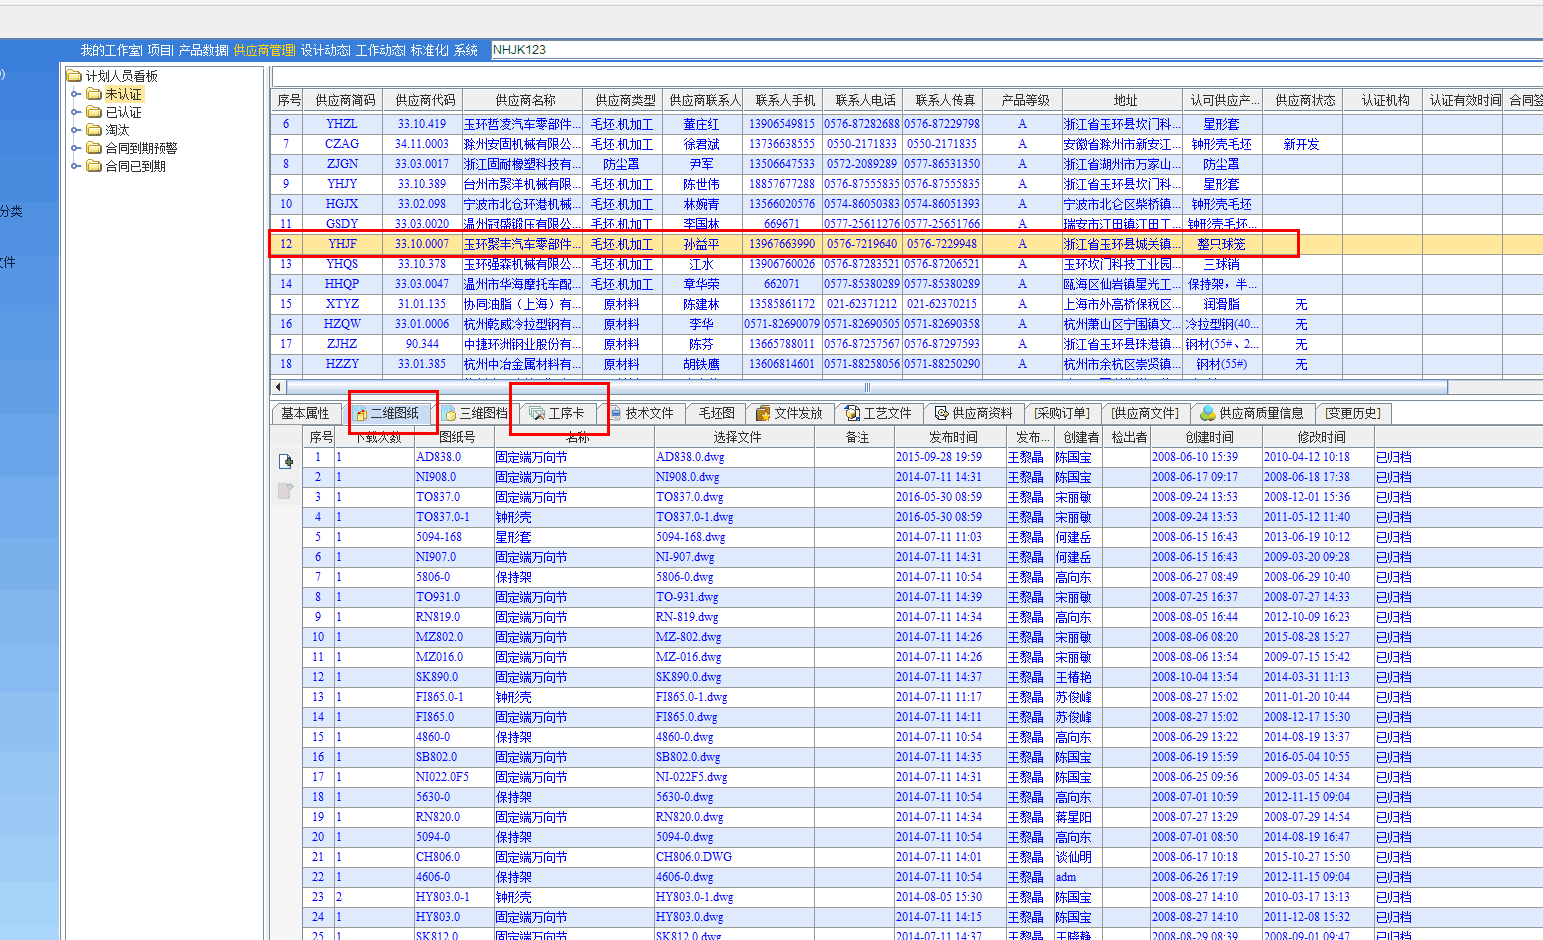Open the 产品数据 menu
This screenshot has height=940, width=1543.
pyautogui.click(x=203, y=50)
